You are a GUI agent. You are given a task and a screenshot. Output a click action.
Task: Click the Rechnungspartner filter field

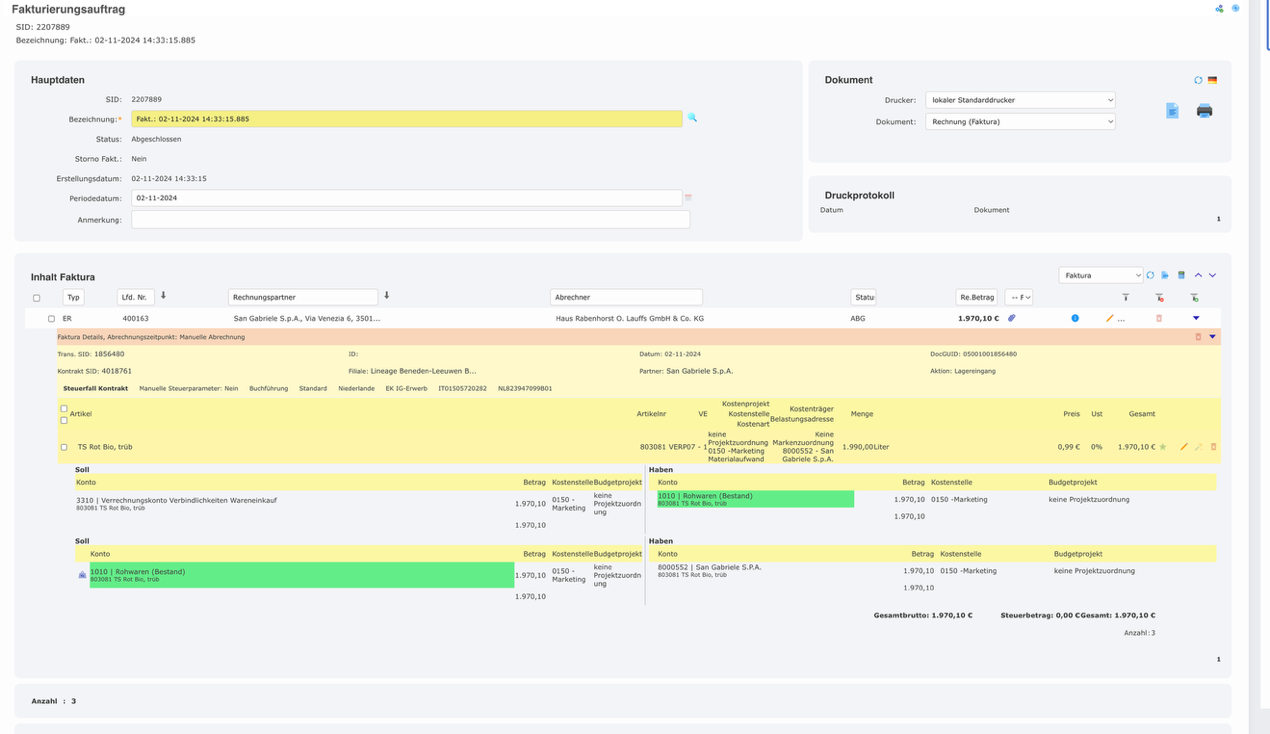click(x=303, y=297)
